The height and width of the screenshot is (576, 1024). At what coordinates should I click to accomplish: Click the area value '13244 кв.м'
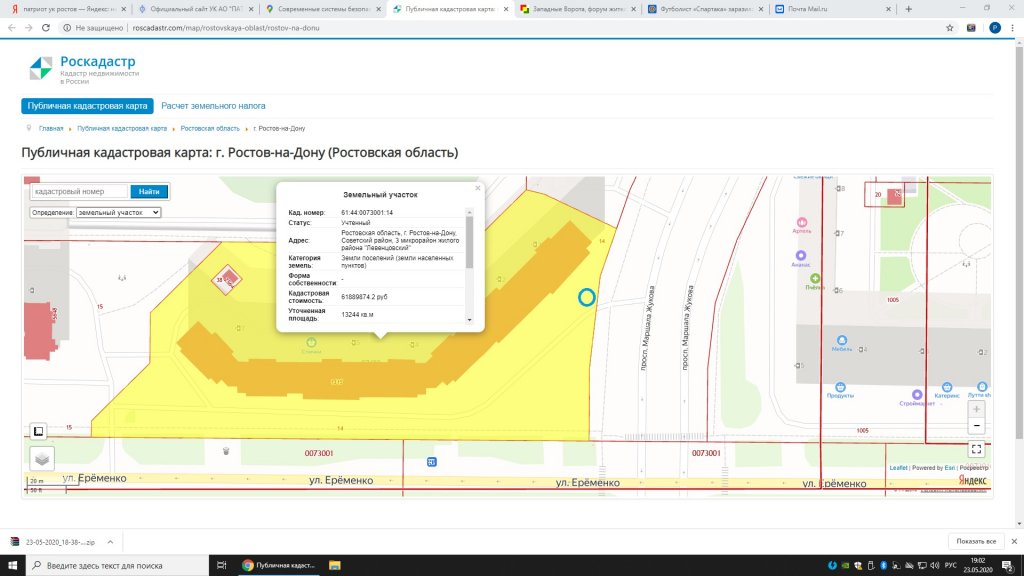pos(357,315)
